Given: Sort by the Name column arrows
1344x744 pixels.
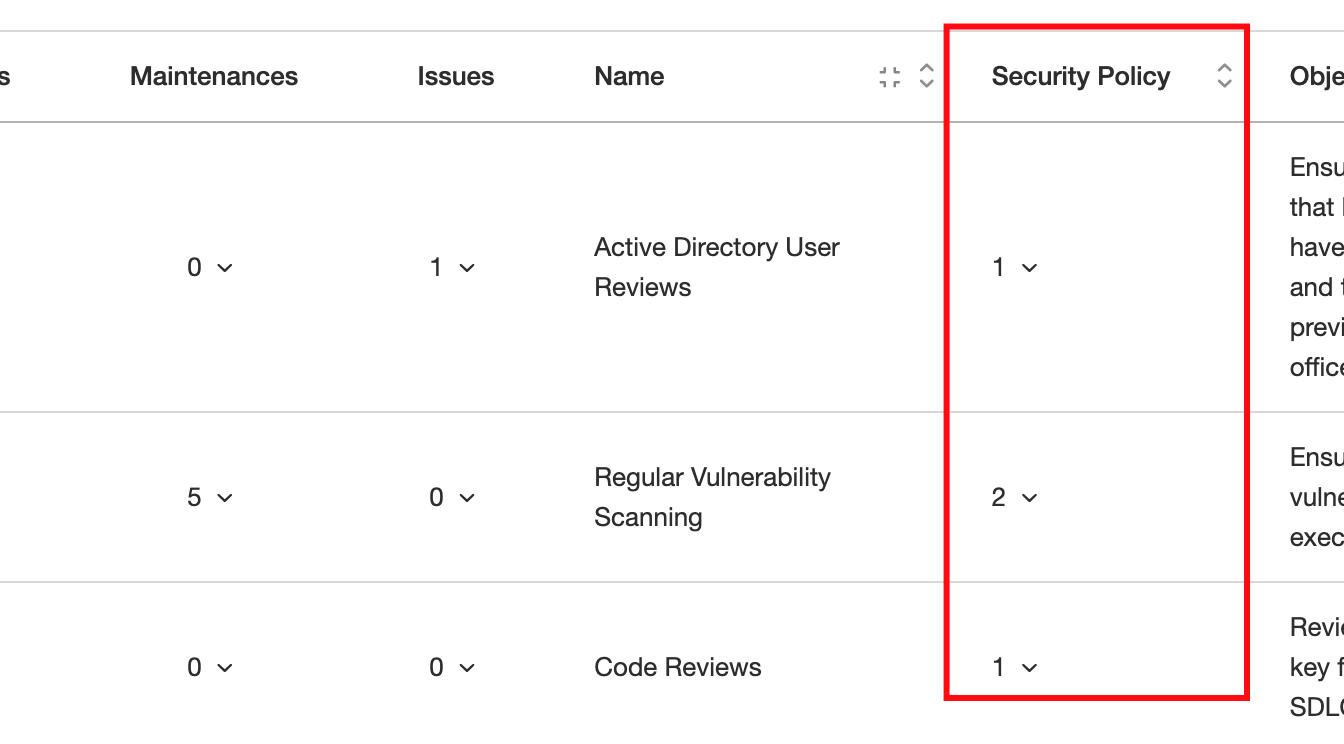Looking at the screenshot, I should (926, 76).
